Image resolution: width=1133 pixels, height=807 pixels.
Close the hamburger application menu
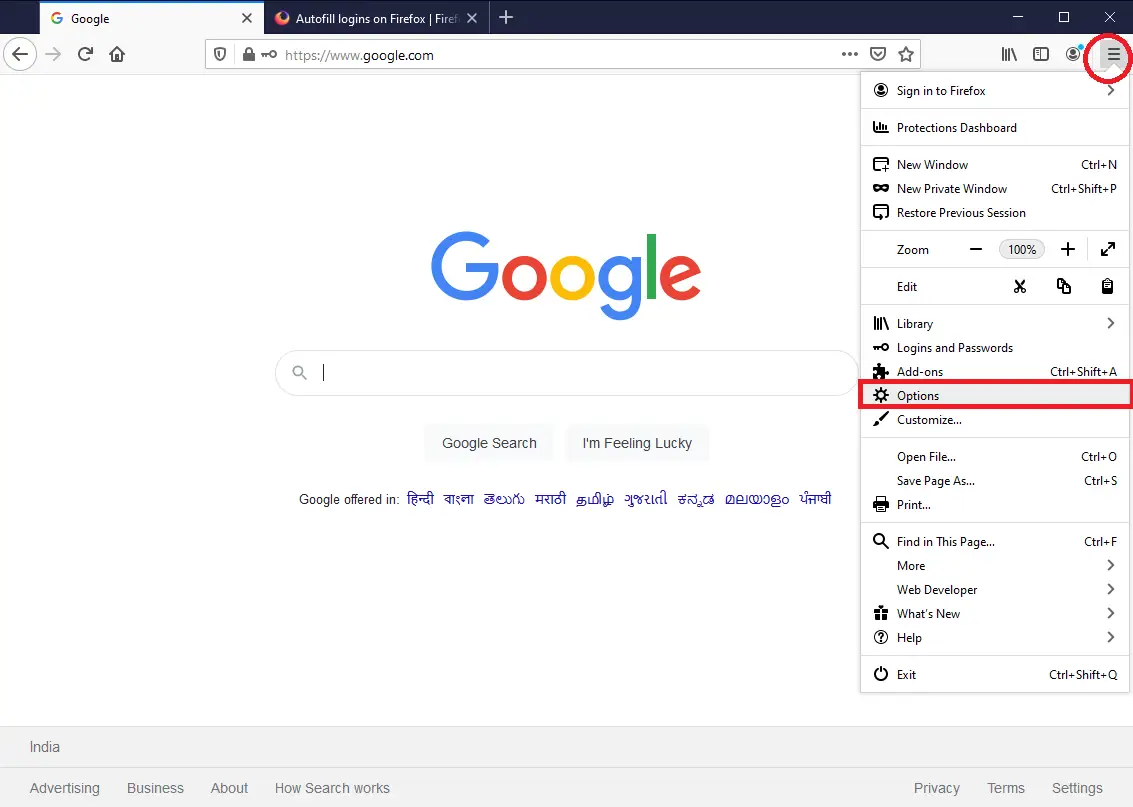coord(1114,54)
